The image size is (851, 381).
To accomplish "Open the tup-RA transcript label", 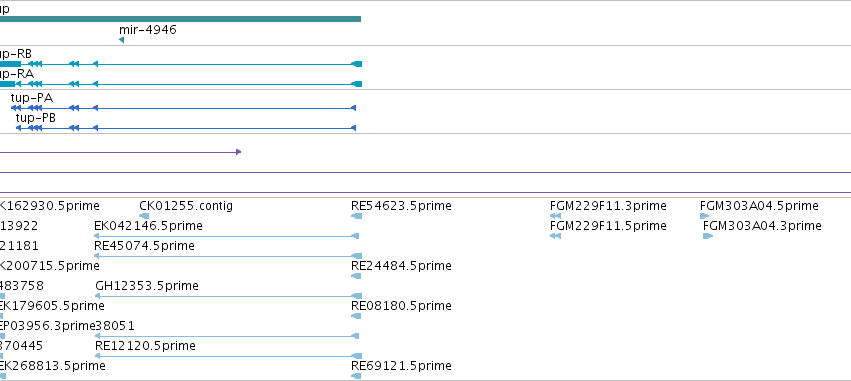I will click(x=17, y=74).
